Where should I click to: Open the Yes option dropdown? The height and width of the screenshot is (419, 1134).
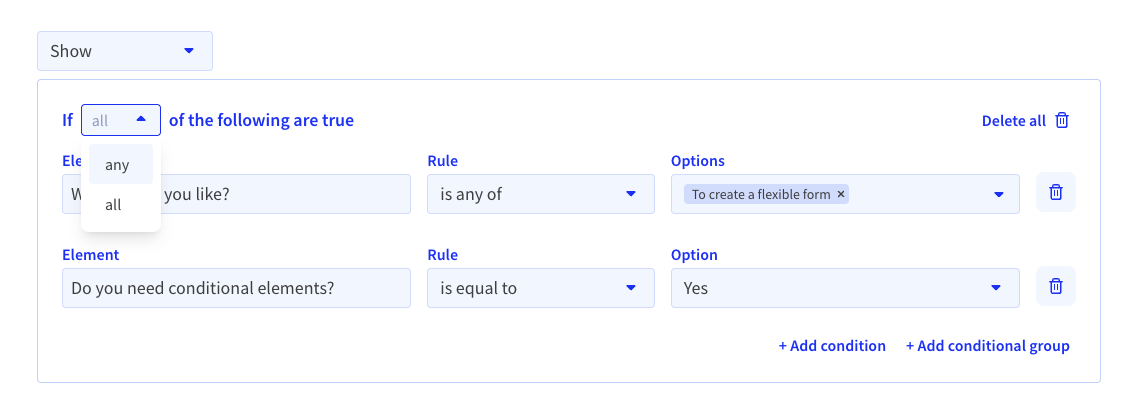click(x=845, y=288)
